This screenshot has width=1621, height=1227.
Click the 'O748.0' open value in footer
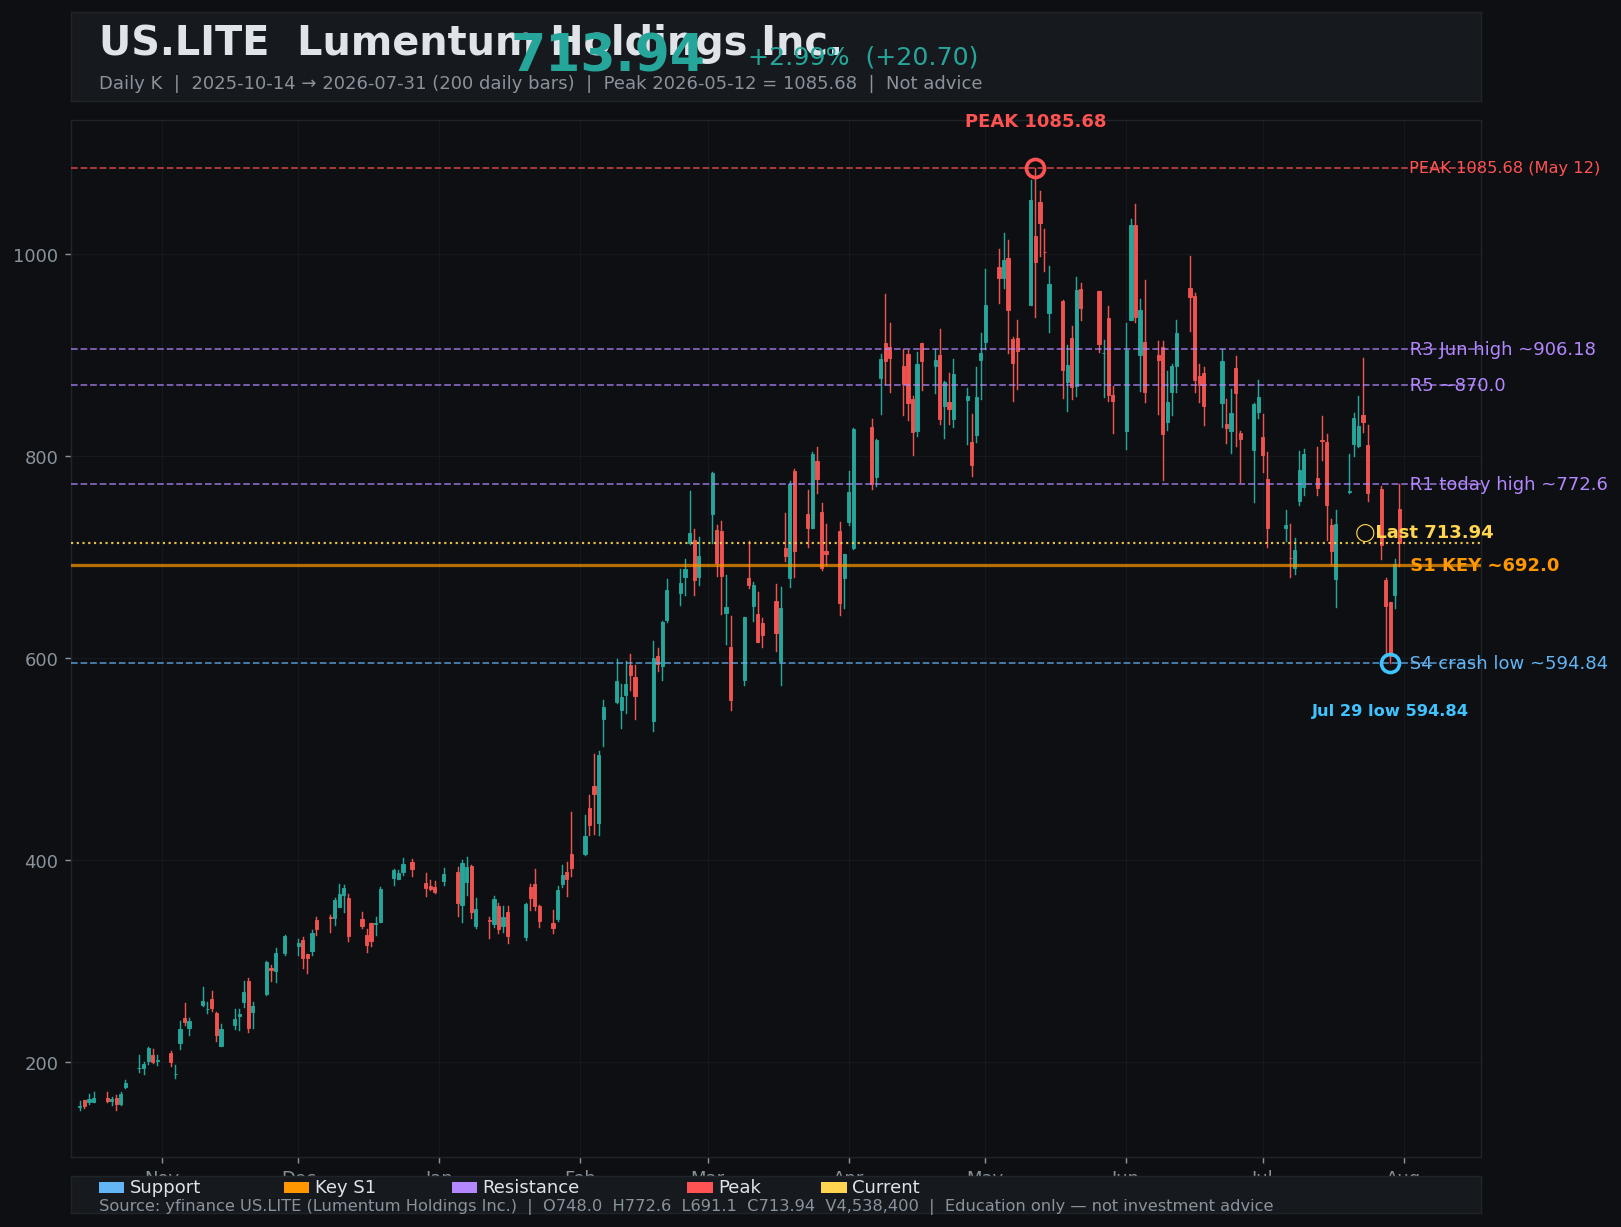coord(572,1206)
